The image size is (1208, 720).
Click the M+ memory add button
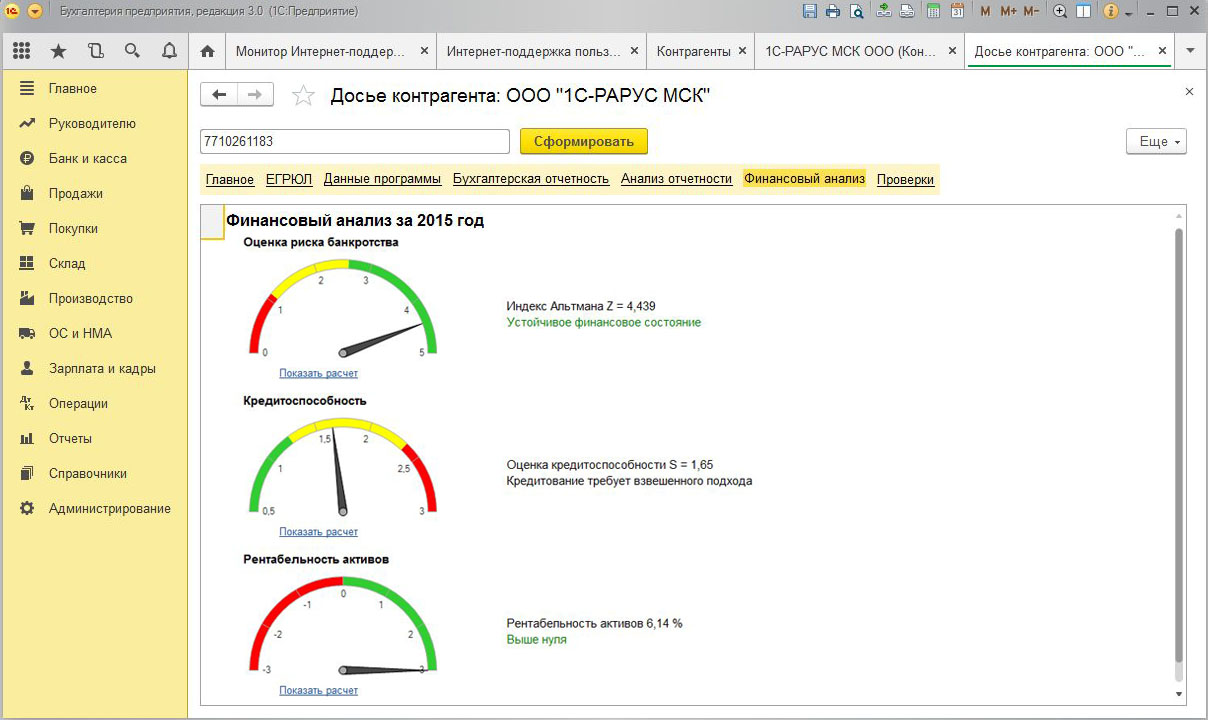click(x=1008, y=12)
